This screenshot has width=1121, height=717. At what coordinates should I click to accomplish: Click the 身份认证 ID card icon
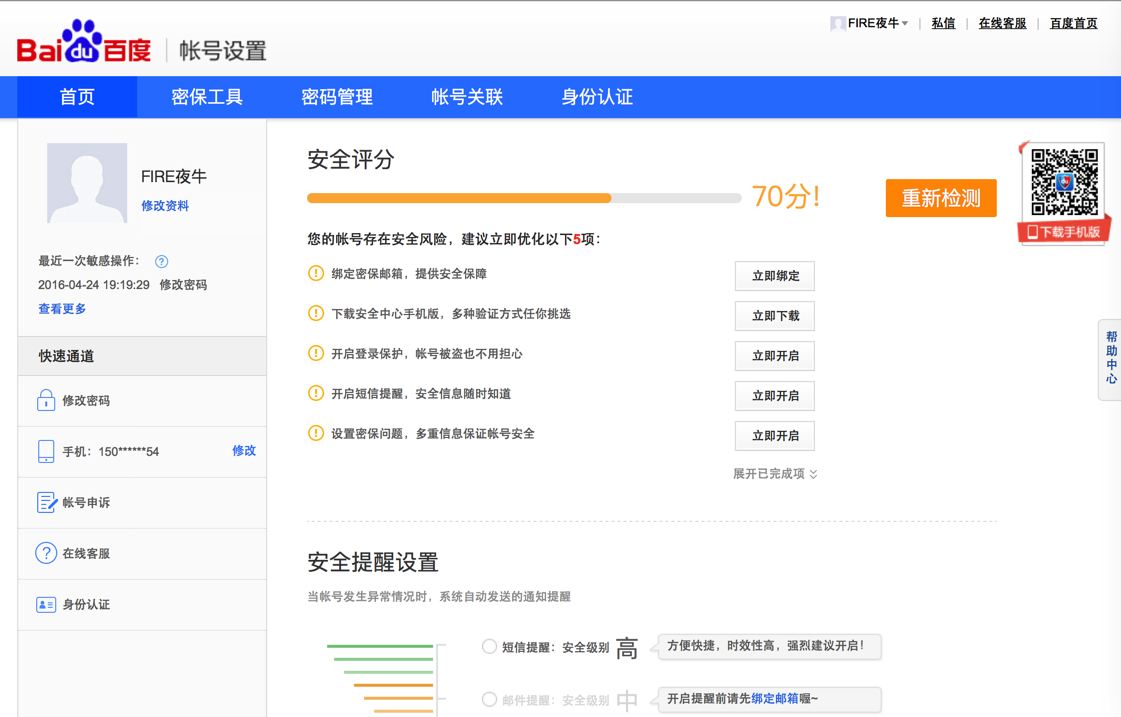[46, 605]
